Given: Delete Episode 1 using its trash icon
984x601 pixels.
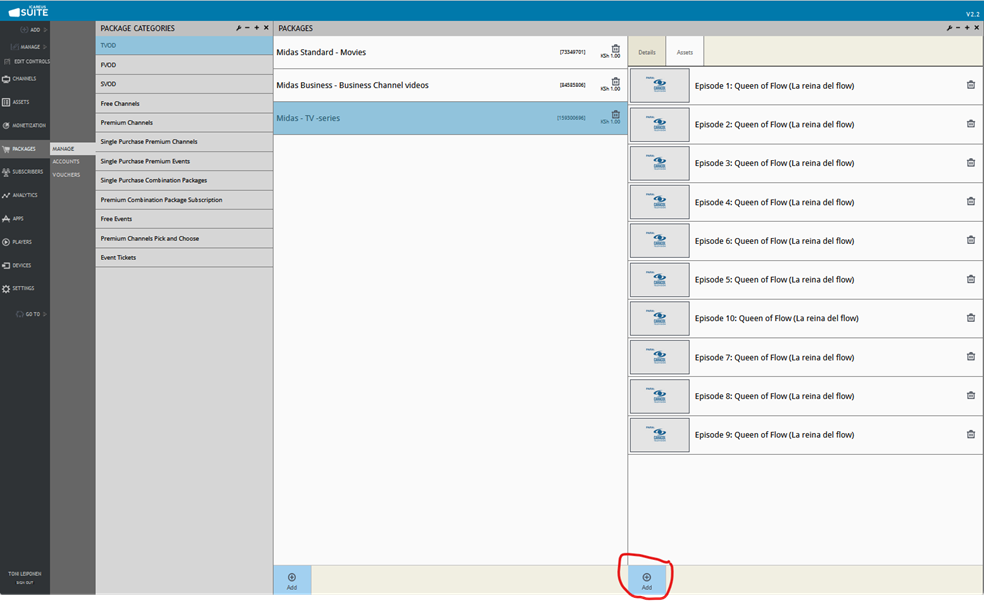Looking at the screenshot, I should (x=970, y=86).
